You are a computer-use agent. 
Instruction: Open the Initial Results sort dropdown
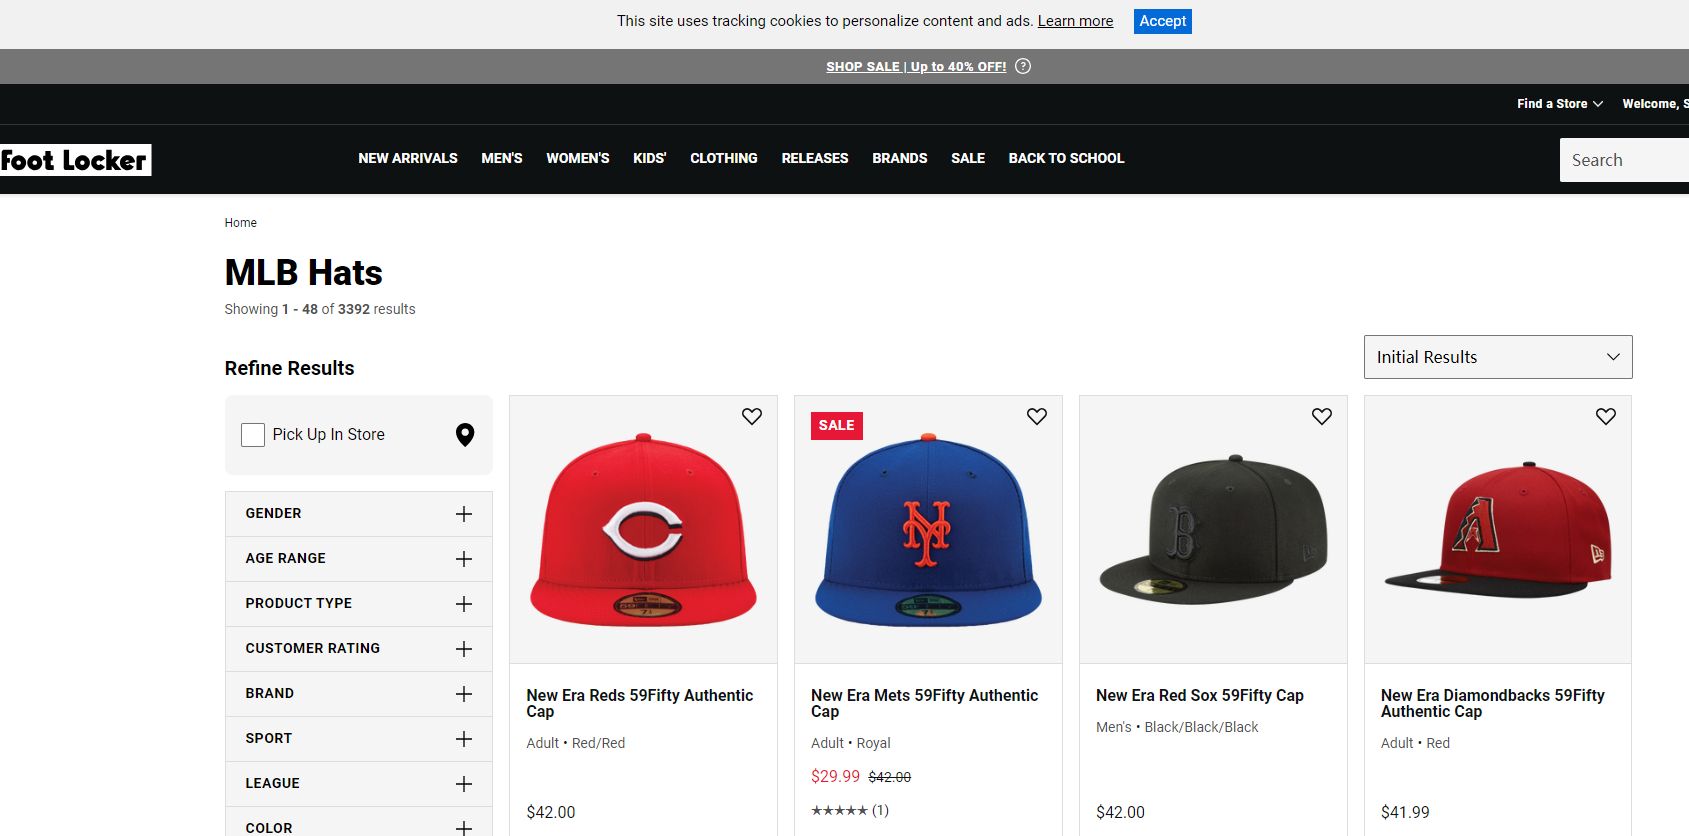click(1497, 357)
